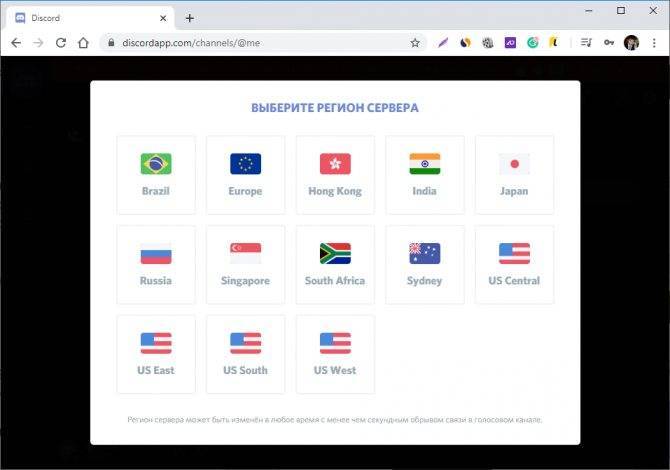Select India as server region

click(x=425, y=175)
